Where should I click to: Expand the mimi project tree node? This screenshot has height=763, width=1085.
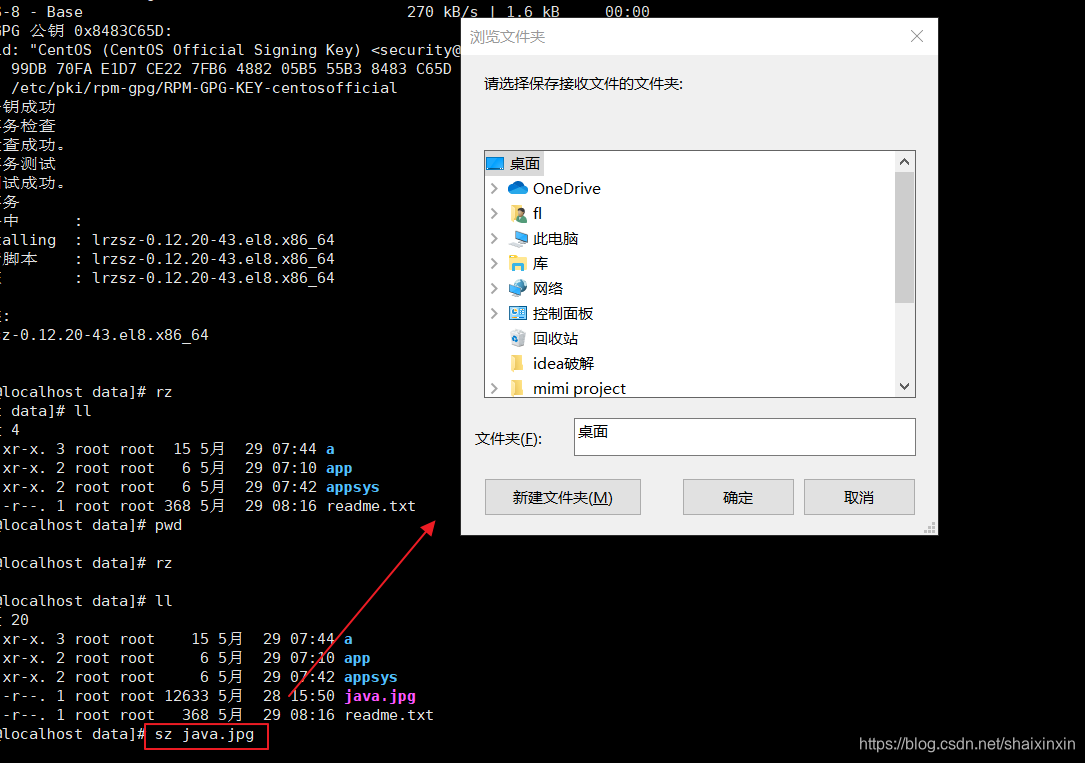[493, 388]
